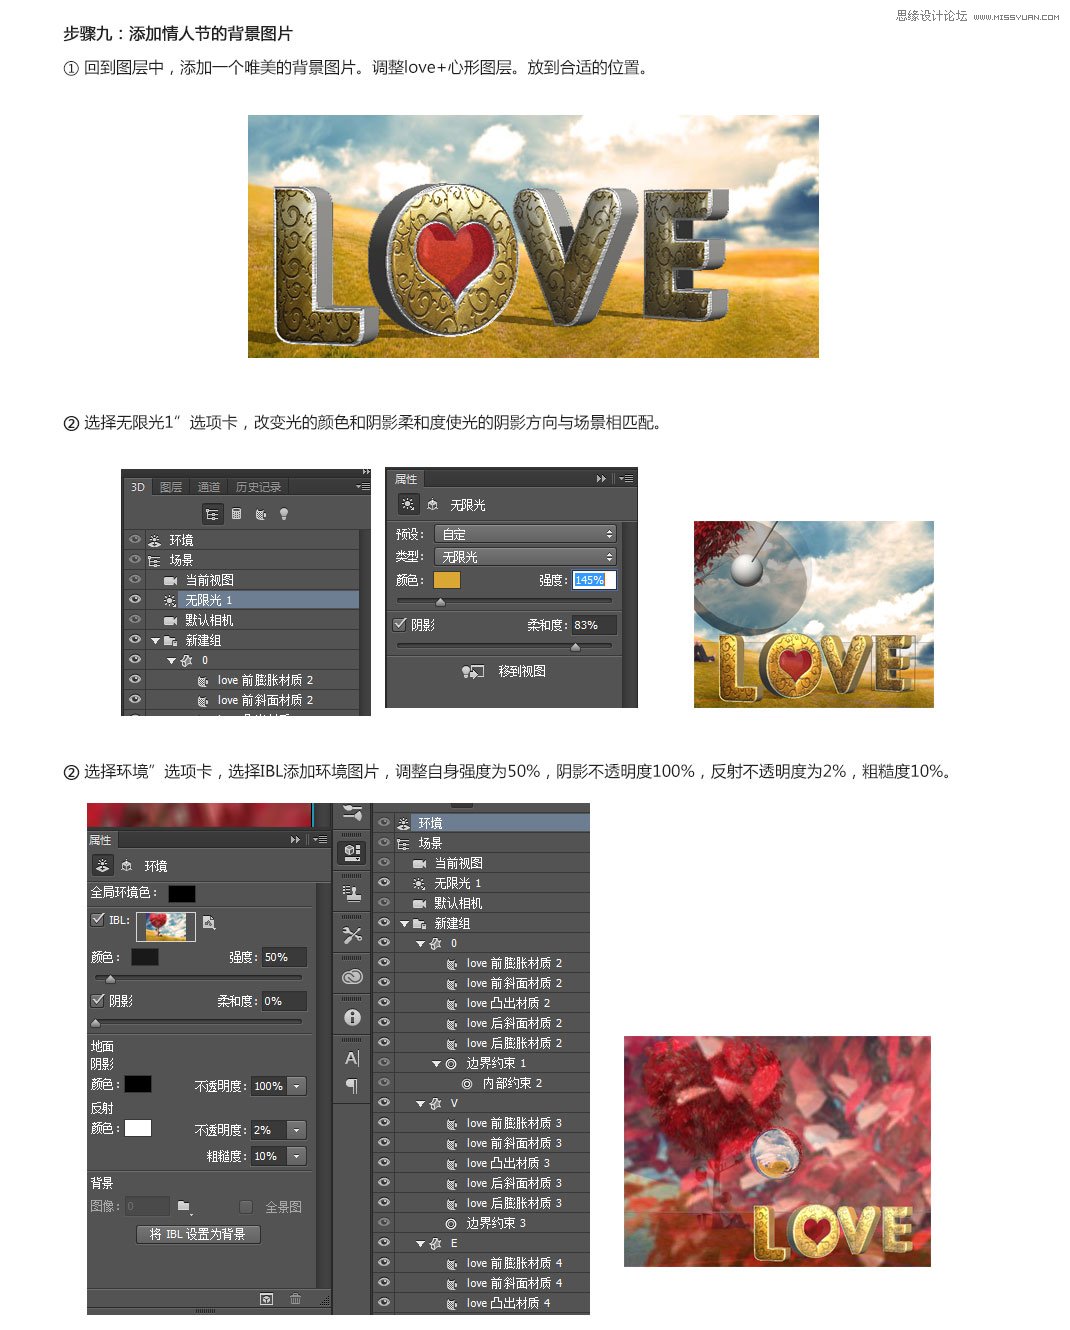Switch to the 图层 tab
Viewport: 1070px width, 1330px height.
(x=171, y=487)
